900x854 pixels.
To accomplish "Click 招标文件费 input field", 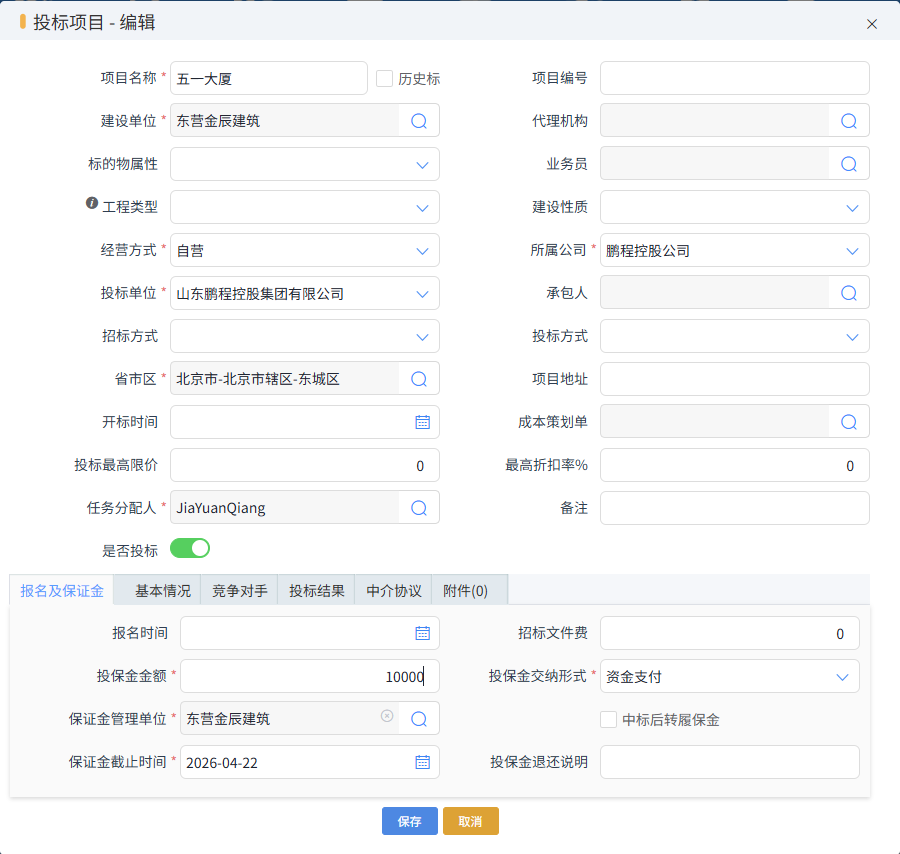I will (x=730, y=633).
